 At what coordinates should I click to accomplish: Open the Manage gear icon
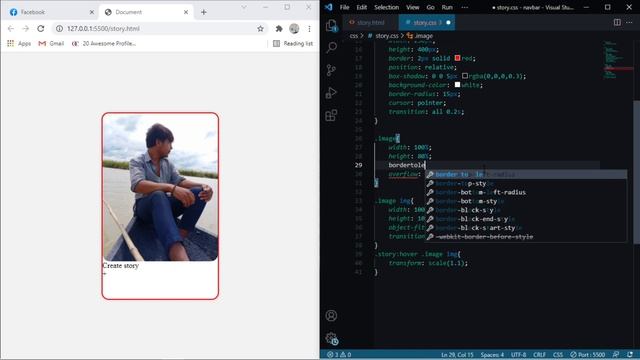coord(331,338)
